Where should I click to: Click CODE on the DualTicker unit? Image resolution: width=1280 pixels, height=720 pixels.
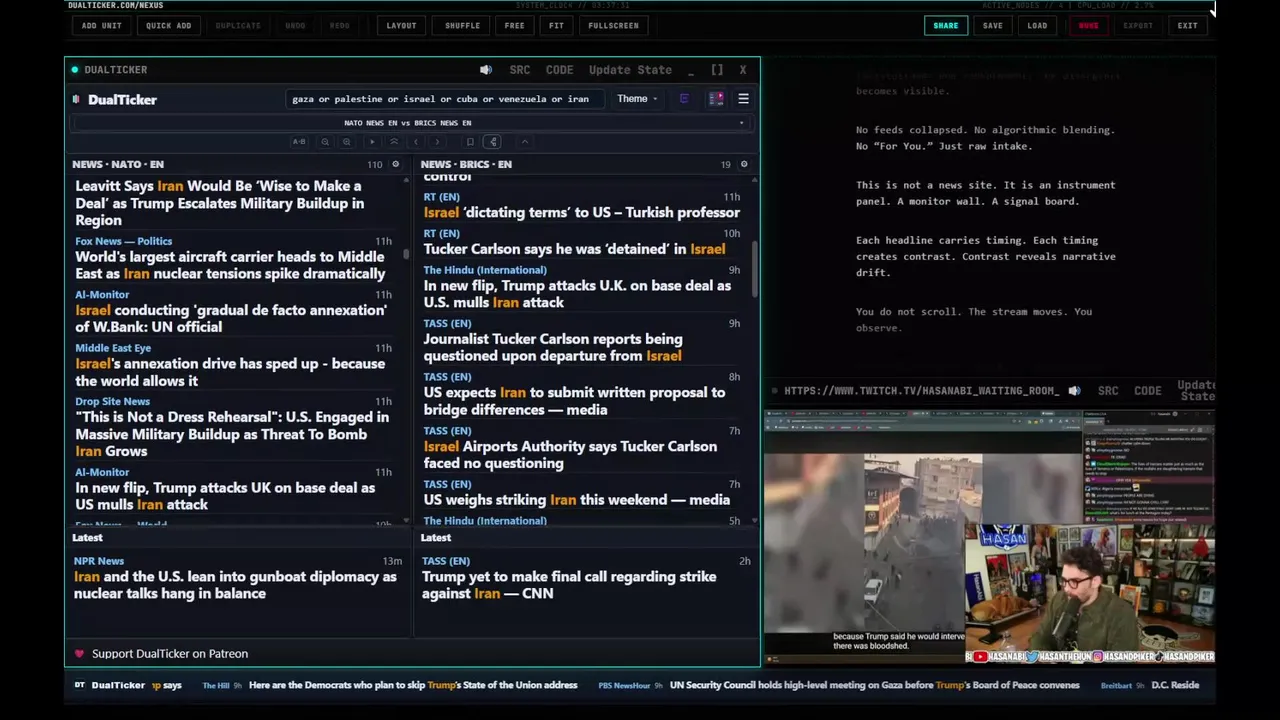(559, 70)
